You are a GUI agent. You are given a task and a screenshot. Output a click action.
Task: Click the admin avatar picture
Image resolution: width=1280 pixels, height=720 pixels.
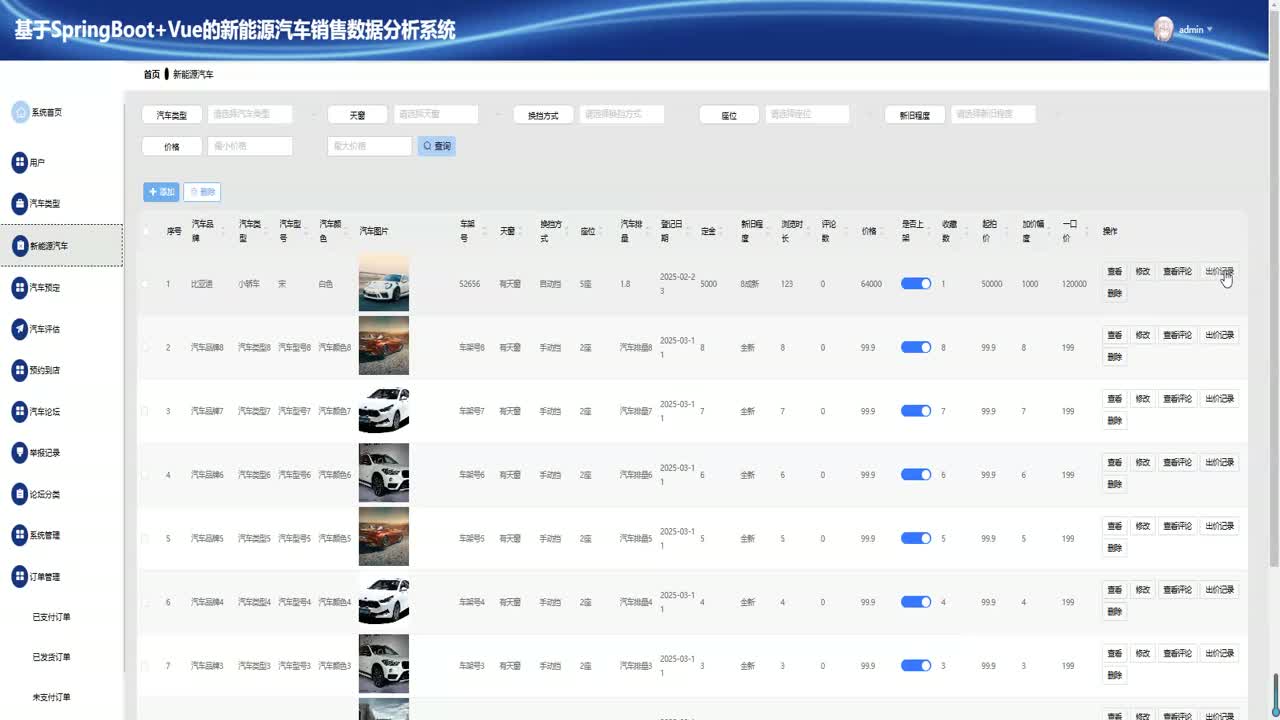click(1163, 29)
